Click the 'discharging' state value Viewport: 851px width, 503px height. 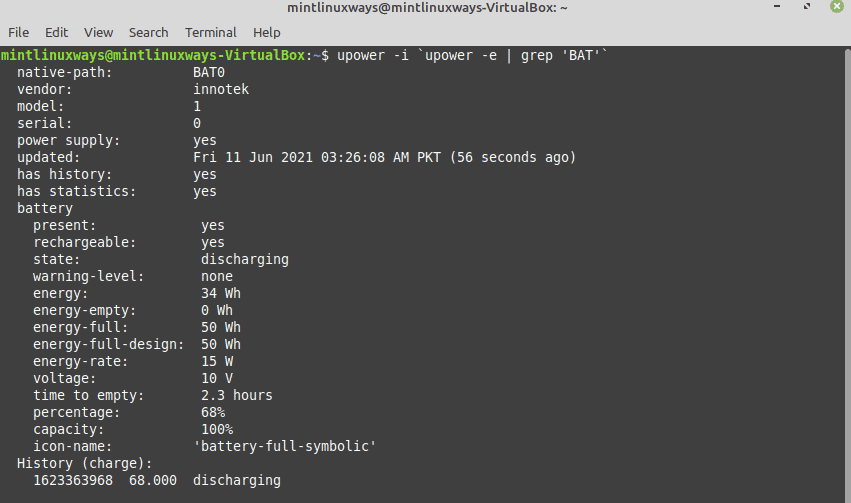point(245,259)
